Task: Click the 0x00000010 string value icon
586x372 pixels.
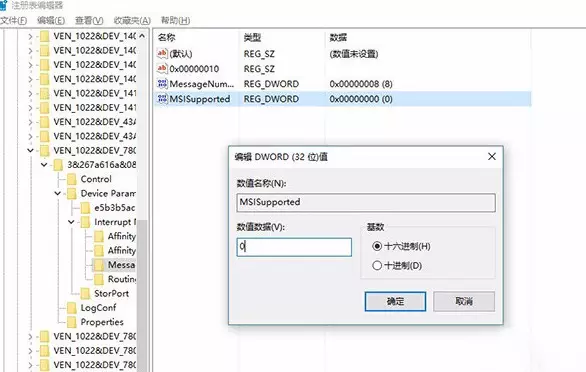Action: point(162,68)
